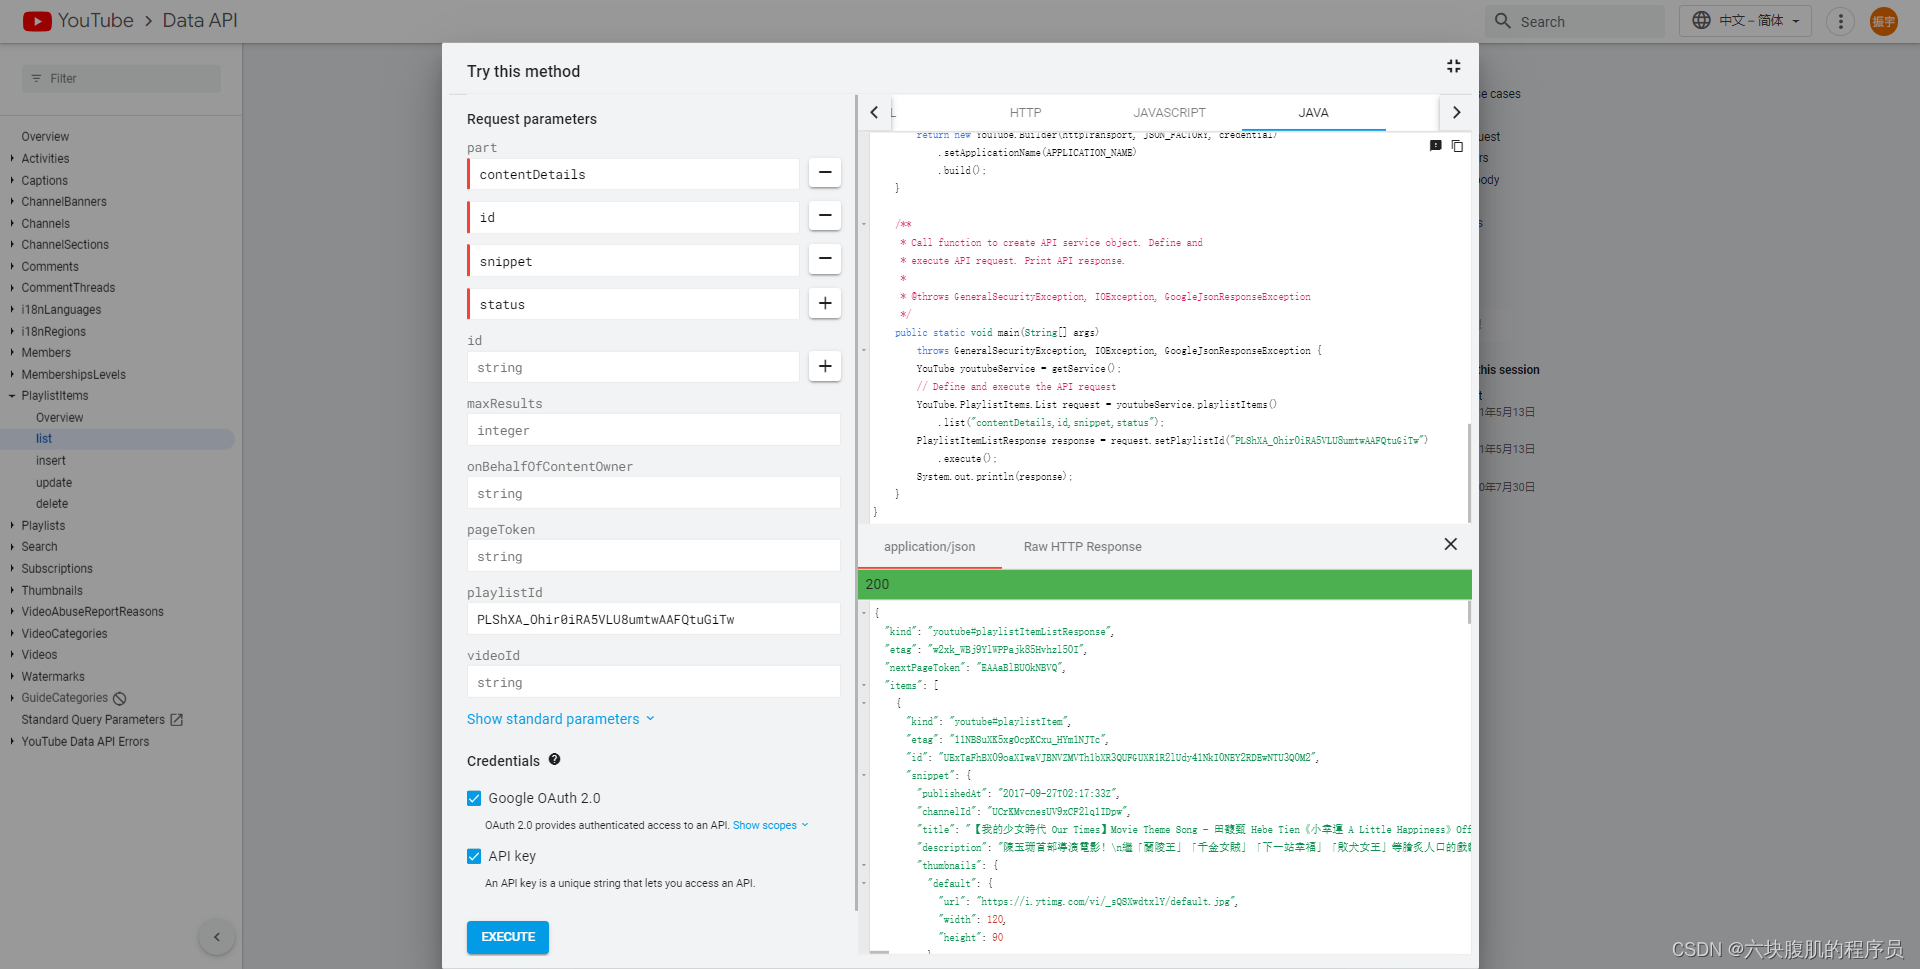The width and height of the screenshot is (1920, 969).
Task: Select the JAVA code tab
Action: pyautogui.click(x=1313, y=113)
